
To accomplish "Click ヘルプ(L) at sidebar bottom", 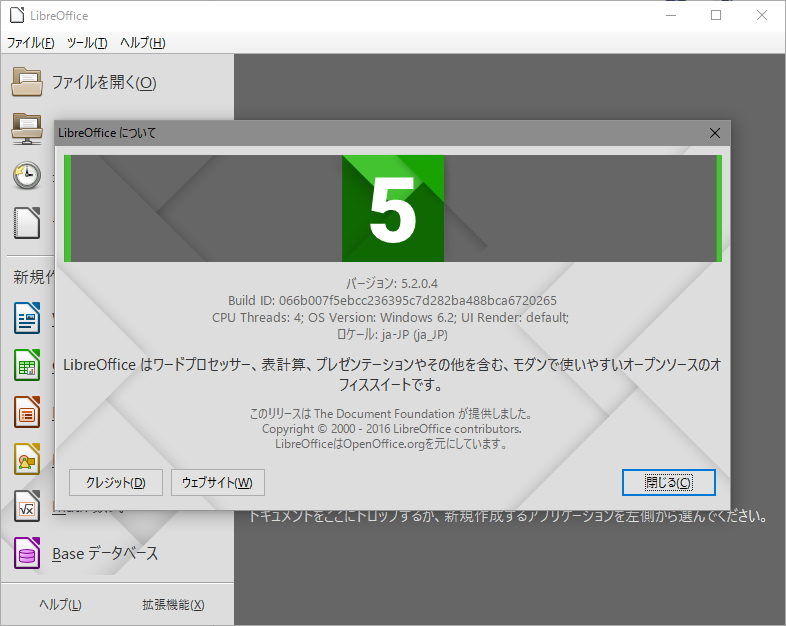I will (60, 604).
